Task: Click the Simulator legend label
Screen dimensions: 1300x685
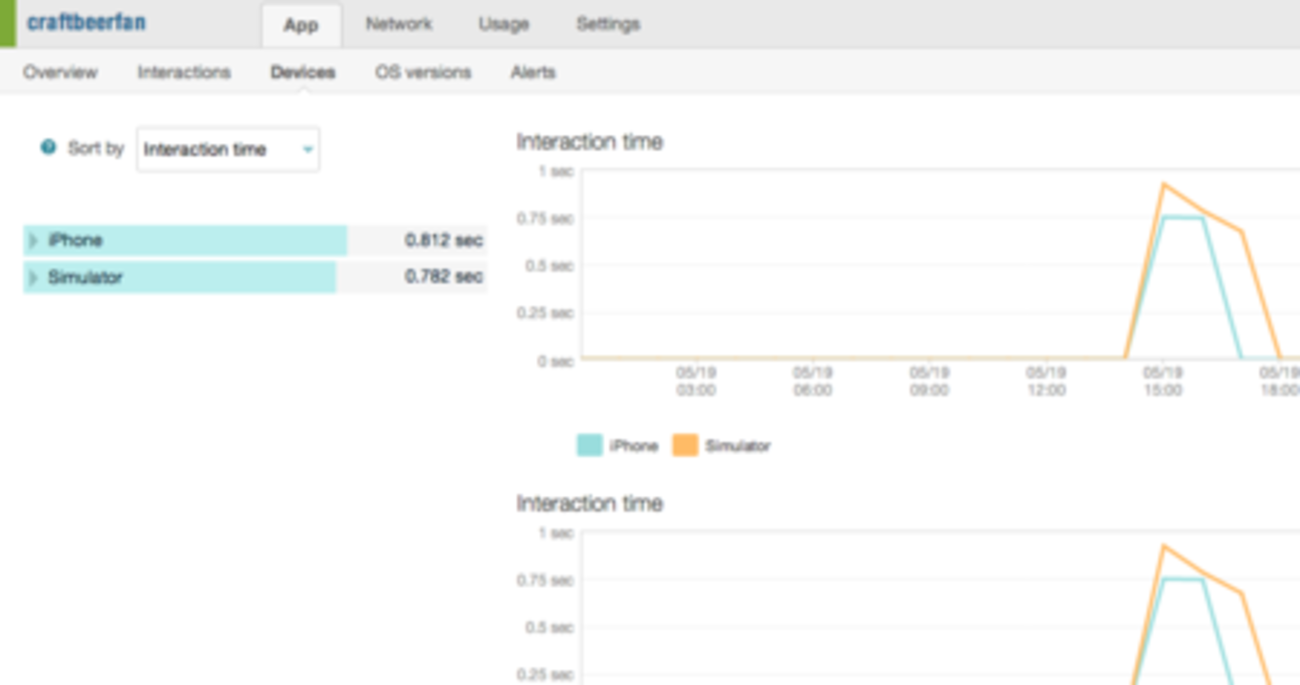Action: (x=738, y=446)
